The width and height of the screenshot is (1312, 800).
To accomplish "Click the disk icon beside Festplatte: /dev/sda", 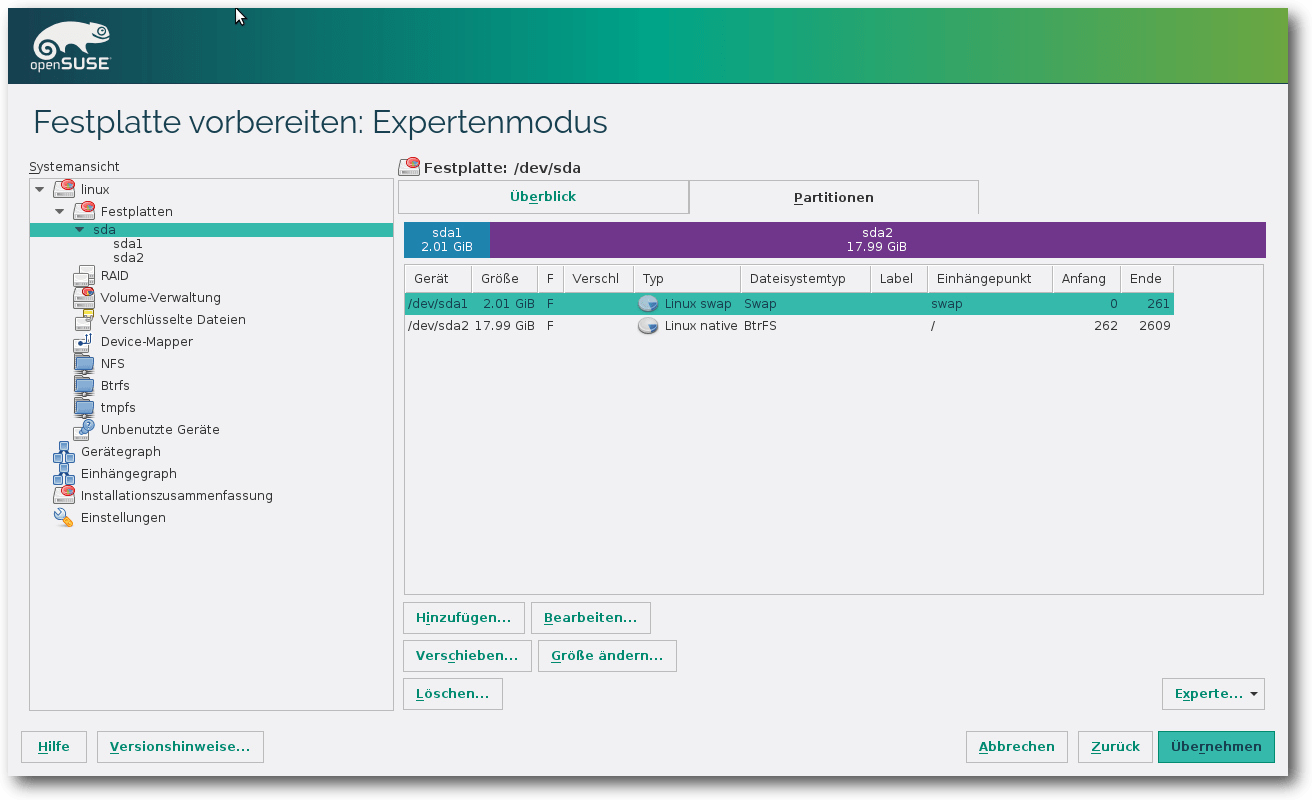I will point(409,167).
